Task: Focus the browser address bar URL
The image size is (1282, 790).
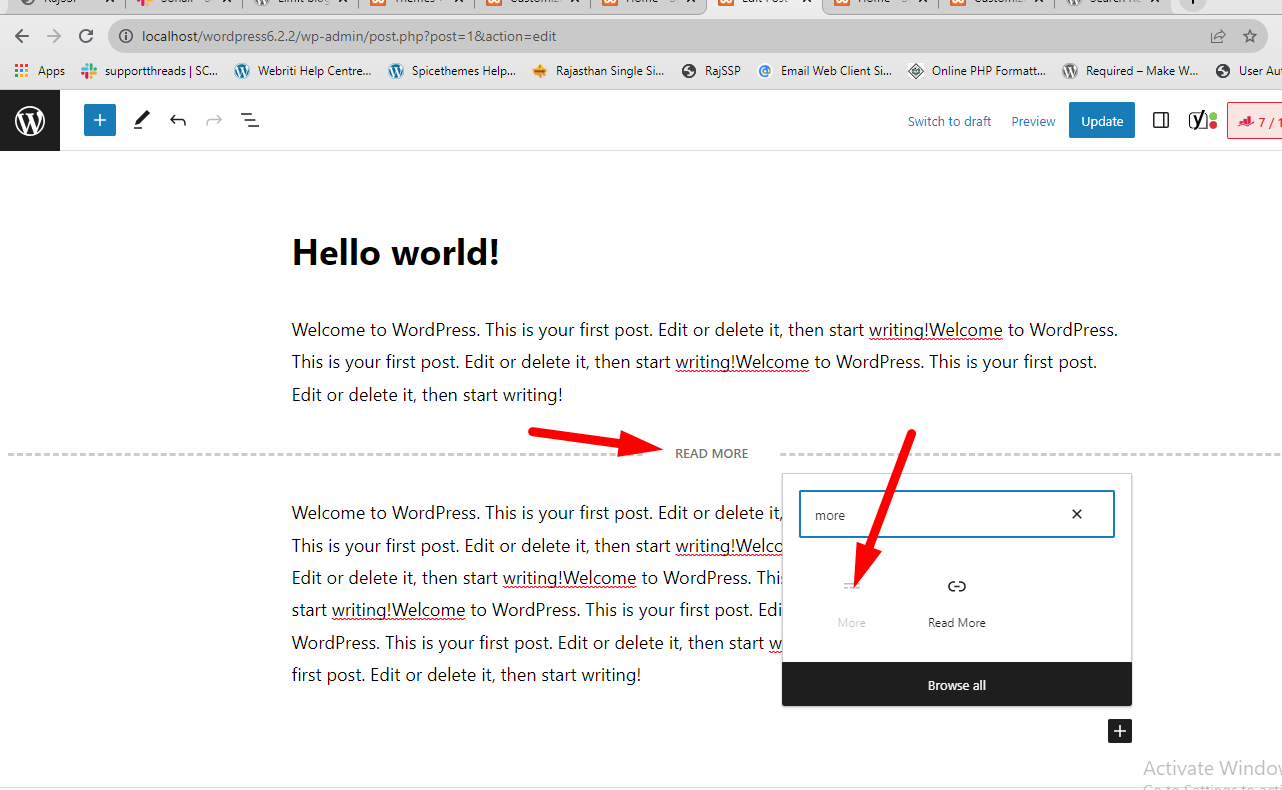Action: click(349, 36)
